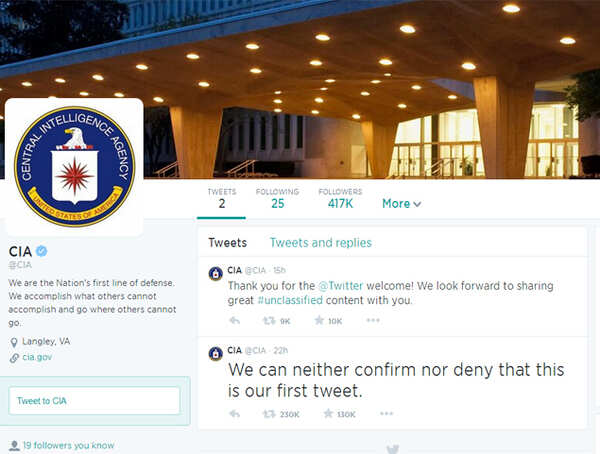Open more options on the @Twitter welcome tweet

click(373, 320)
